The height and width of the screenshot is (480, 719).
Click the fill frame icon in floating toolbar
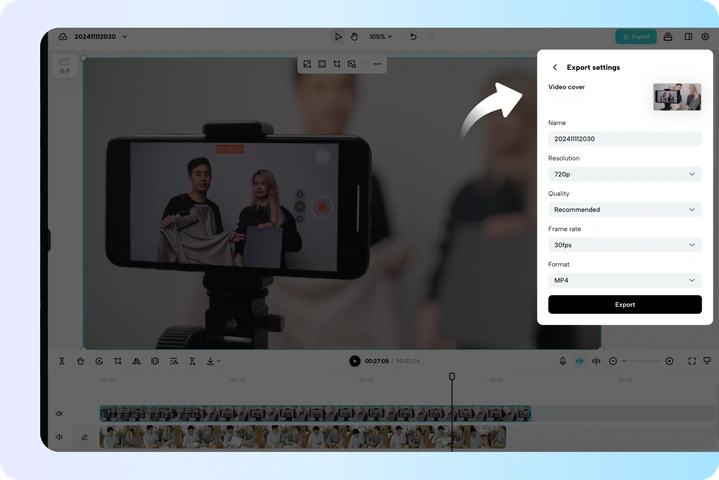point(322,64)
